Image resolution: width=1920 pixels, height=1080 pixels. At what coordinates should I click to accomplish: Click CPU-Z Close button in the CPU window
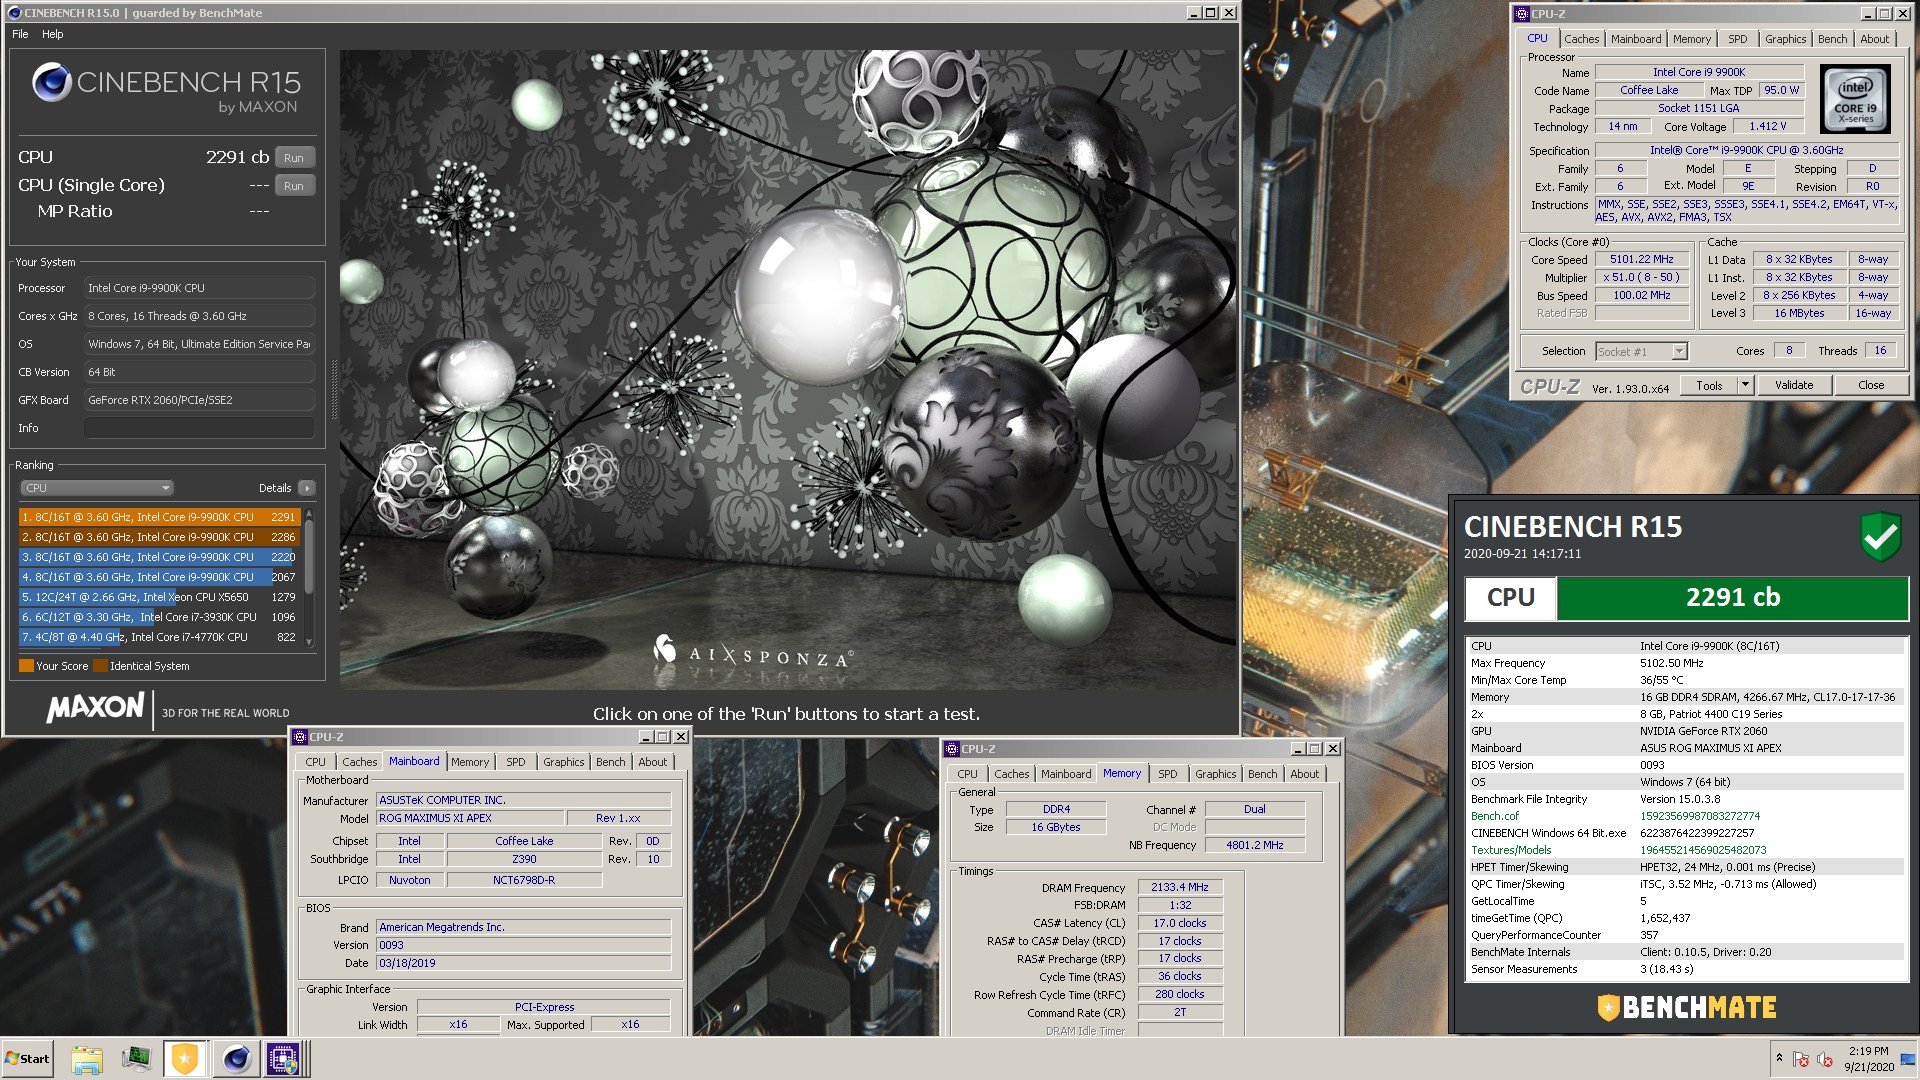[x=1871, y=385]
